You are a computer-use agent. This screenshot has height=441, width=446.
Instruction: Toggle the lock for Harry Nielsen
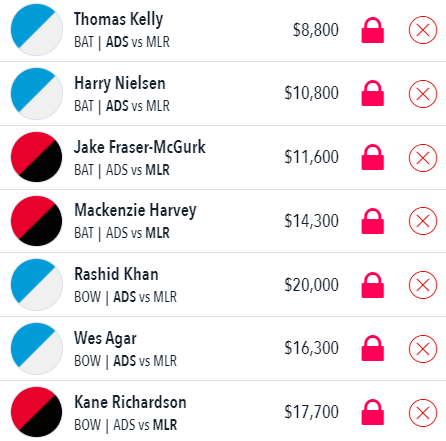pyautogui.click(x=373, y=93)
